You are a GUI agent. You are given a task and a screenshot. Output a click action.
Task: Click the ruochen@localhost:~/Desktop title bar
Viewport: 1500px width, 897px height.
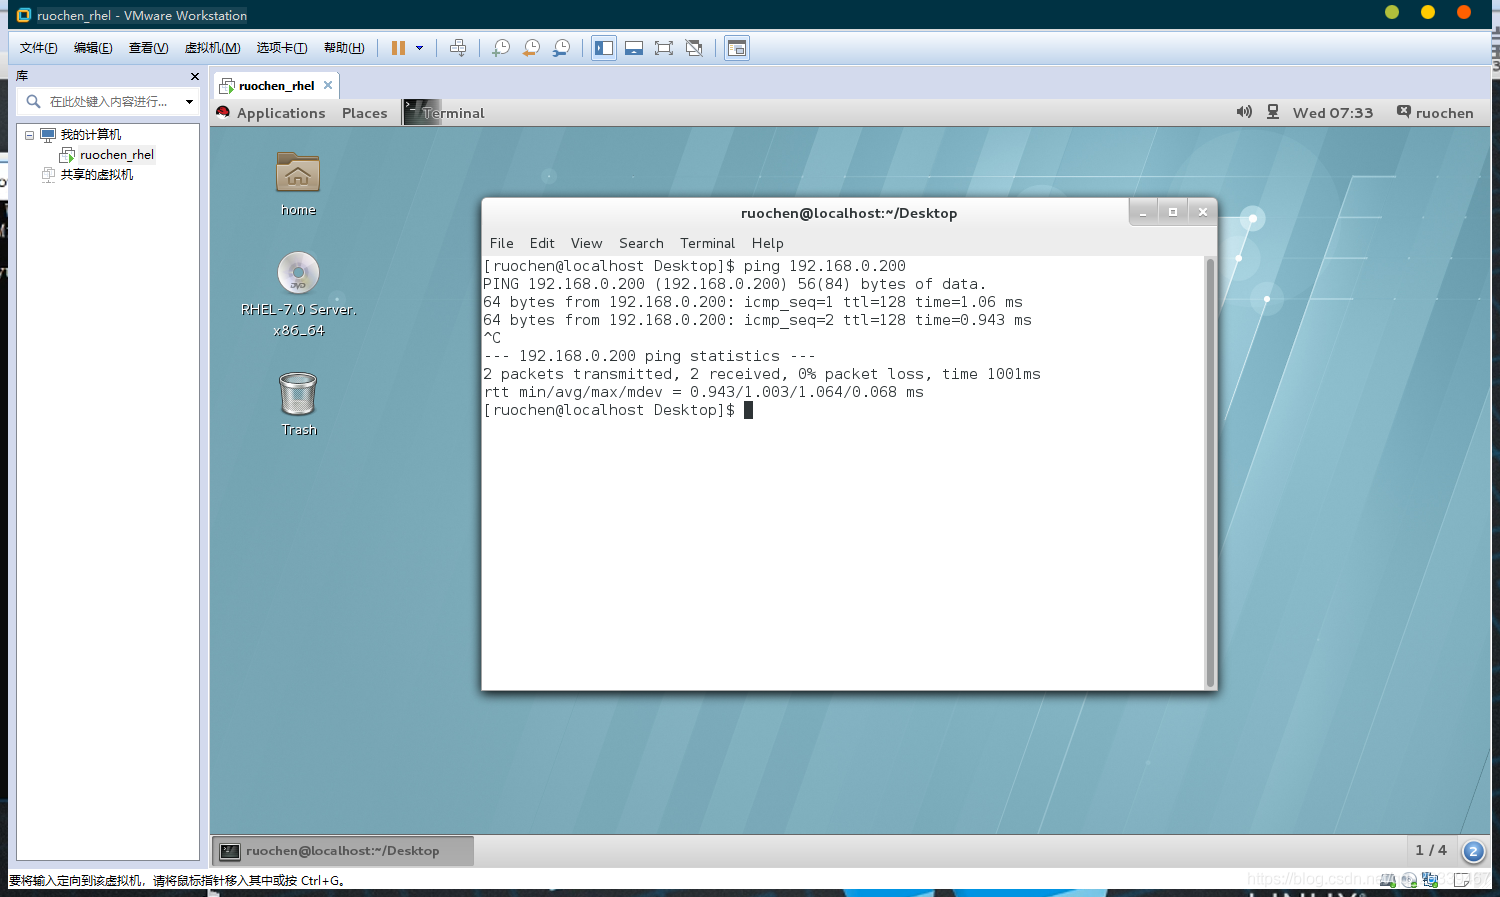pyautogui.click(x=849, y=213)
